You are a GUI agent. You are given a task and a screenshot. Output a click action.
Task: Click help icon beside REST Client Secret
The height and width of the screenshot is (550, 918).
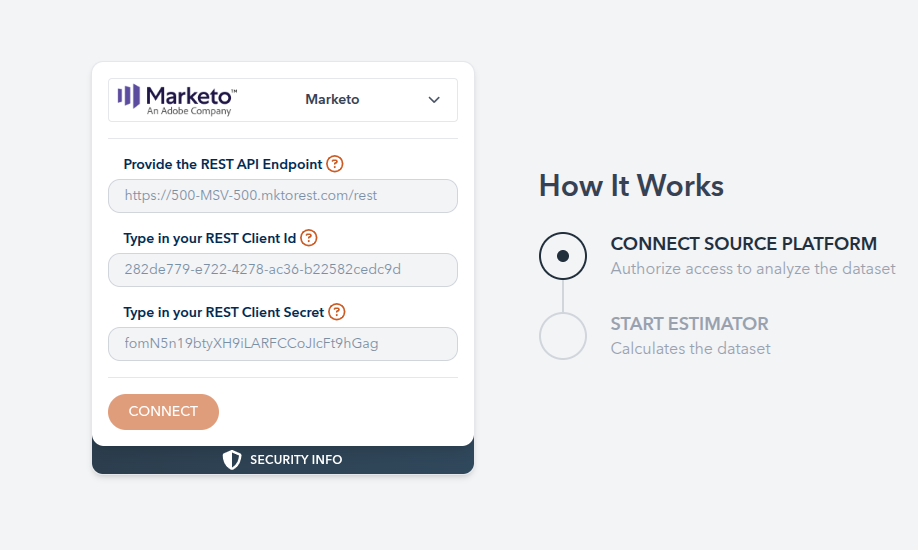(337, 312)
